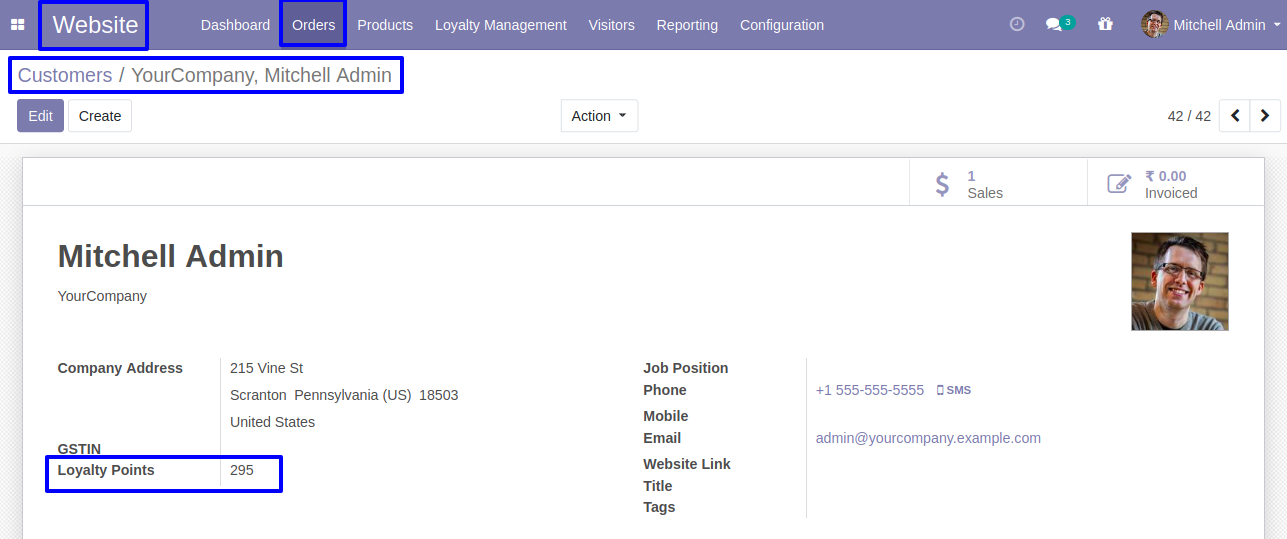Open the activities clock icon

coord(1017,25)
